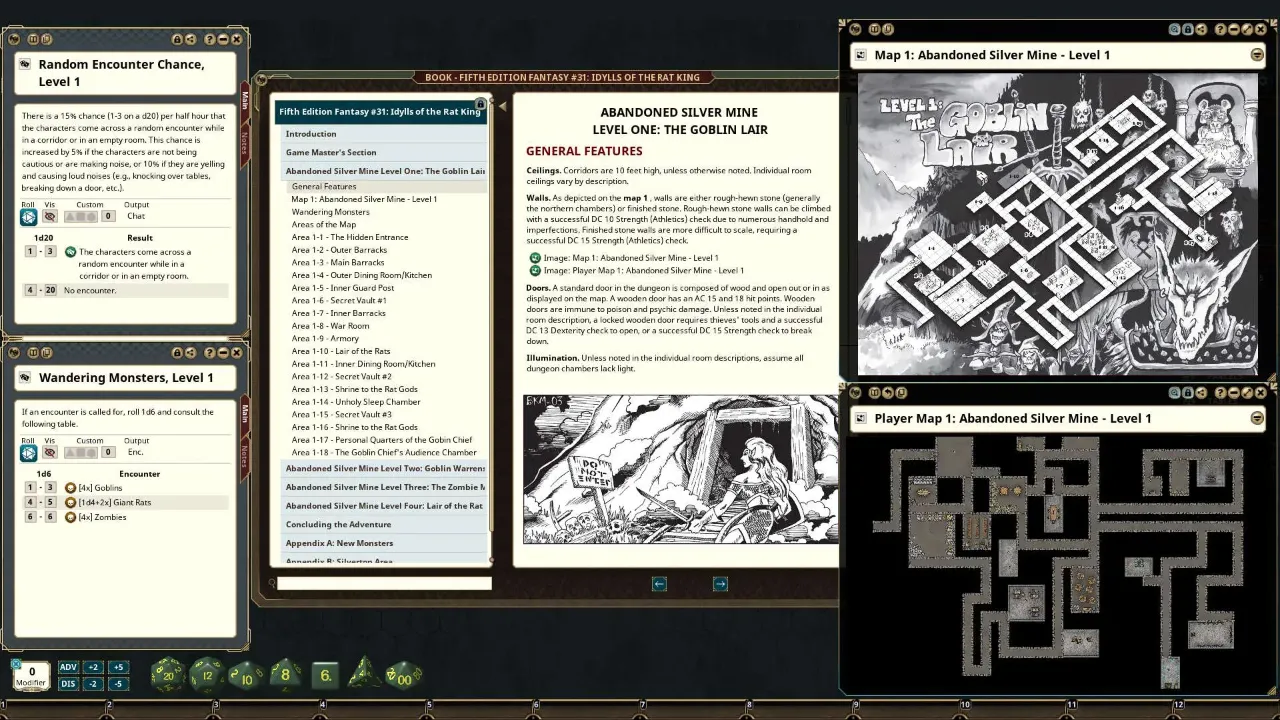
Task: Roll the d4 pyramid die
Action: (364, 673)
